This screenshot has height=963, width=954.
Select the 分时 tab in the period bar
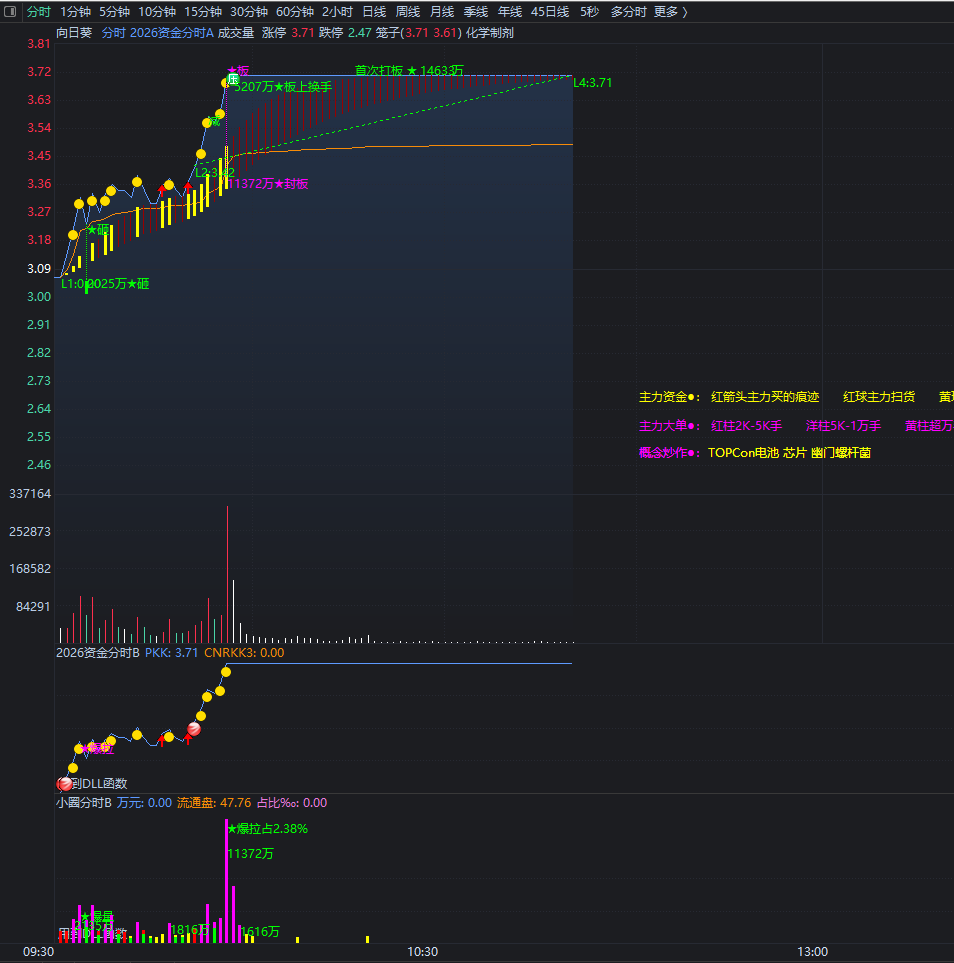[39, 12]
